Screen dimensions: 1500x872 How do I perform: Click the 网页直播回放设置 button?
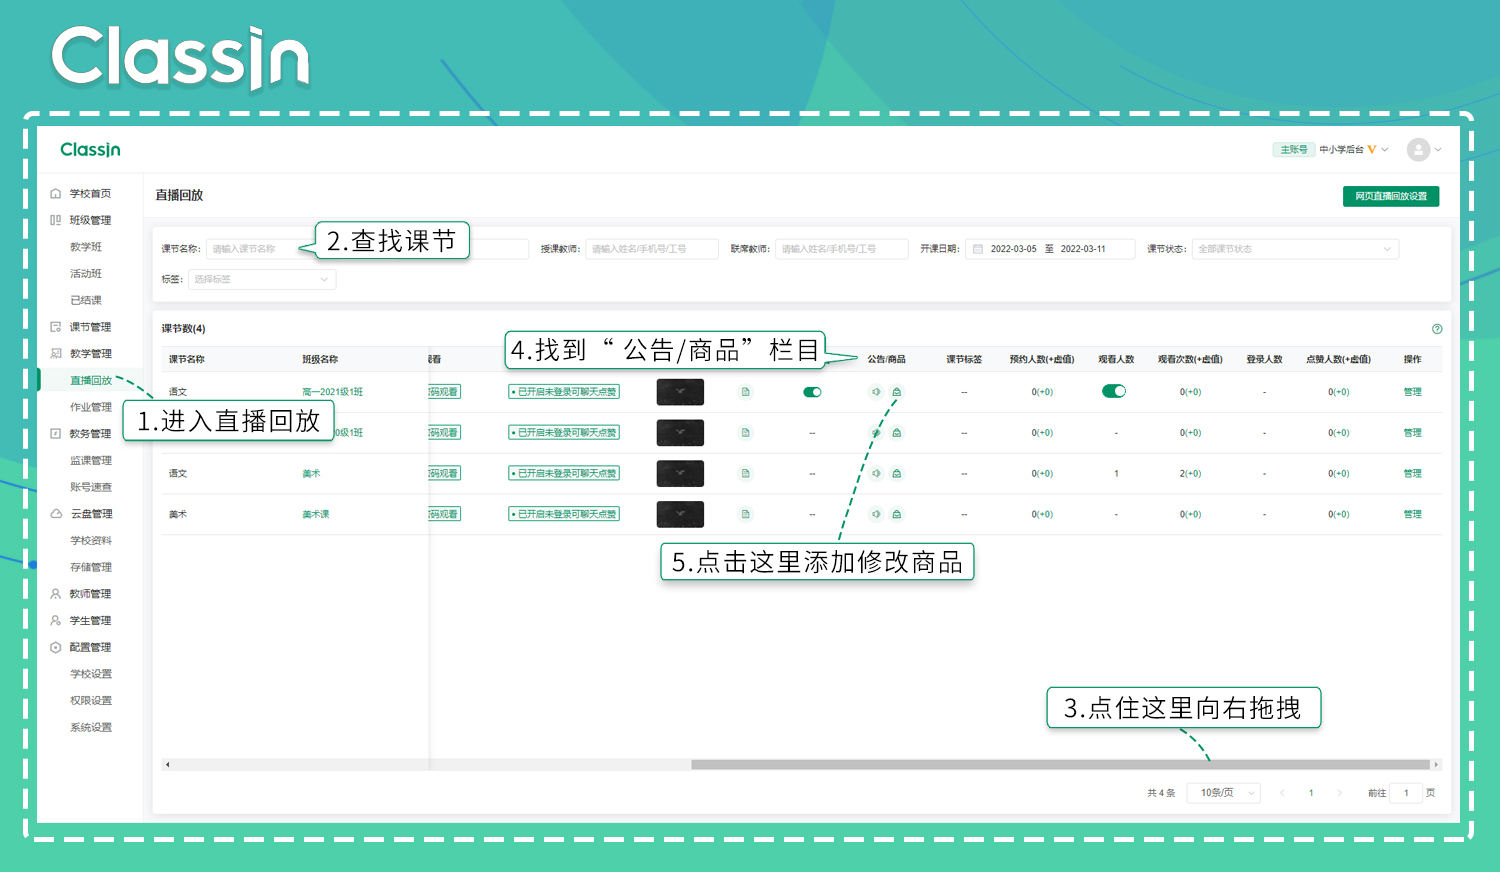1391,196
